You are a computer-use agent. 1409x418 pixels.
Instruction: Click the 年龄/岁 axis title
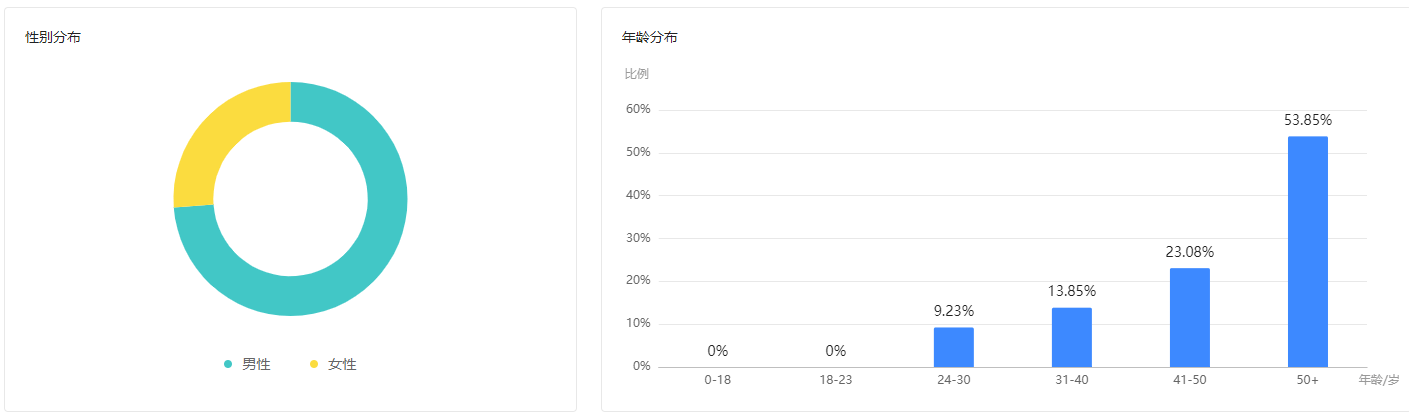[x=1378, y=380]
